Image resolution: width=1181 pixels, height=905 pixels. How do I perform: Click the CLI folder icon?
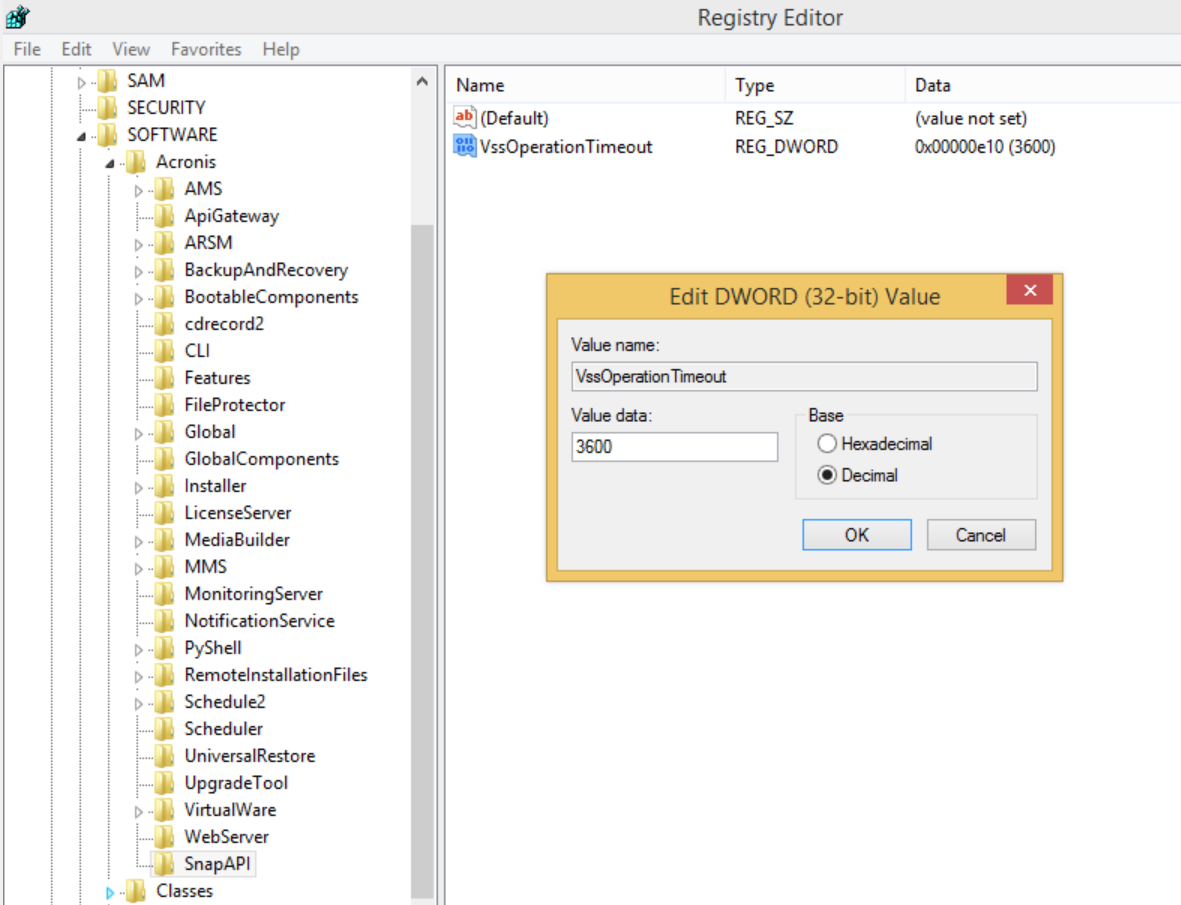point(164,351)
